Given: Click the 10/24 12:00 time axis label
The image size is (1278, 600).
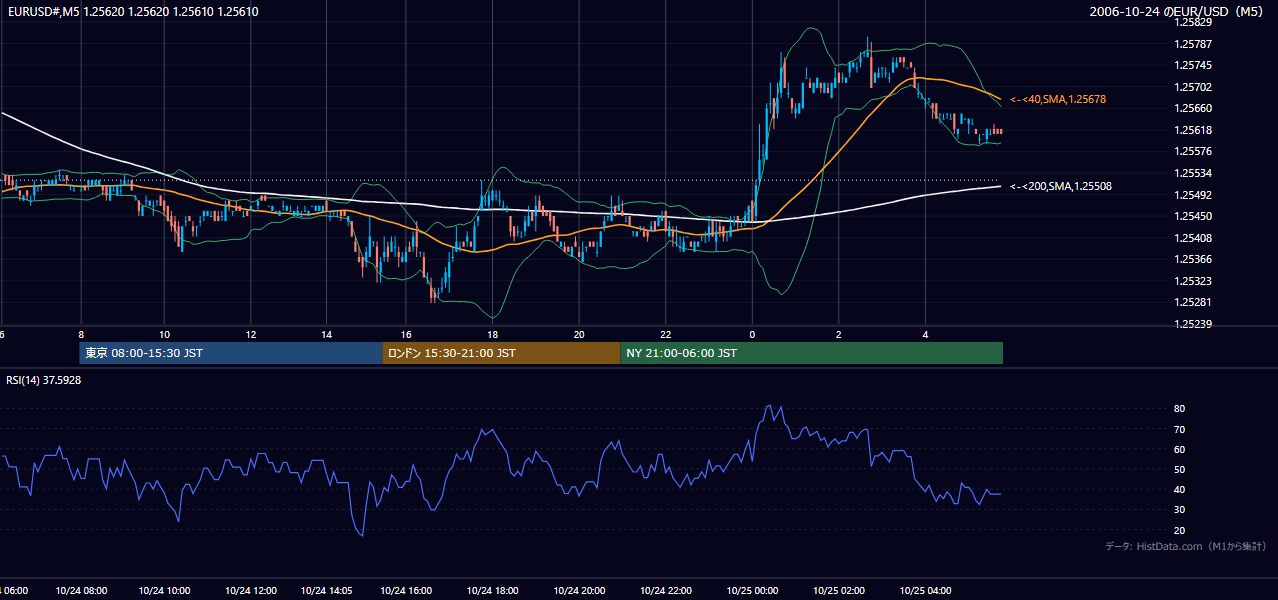Looking at the screenshot, I should click(x=251, y=591).
